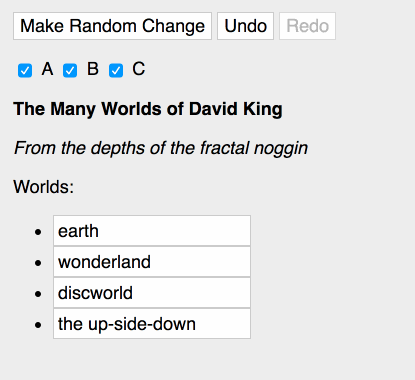Image resolution: width=415 pixels, height=380 pixels.
Task: Click the bullet beside earth
Action: pyautogui.click(x=38, y=231)
